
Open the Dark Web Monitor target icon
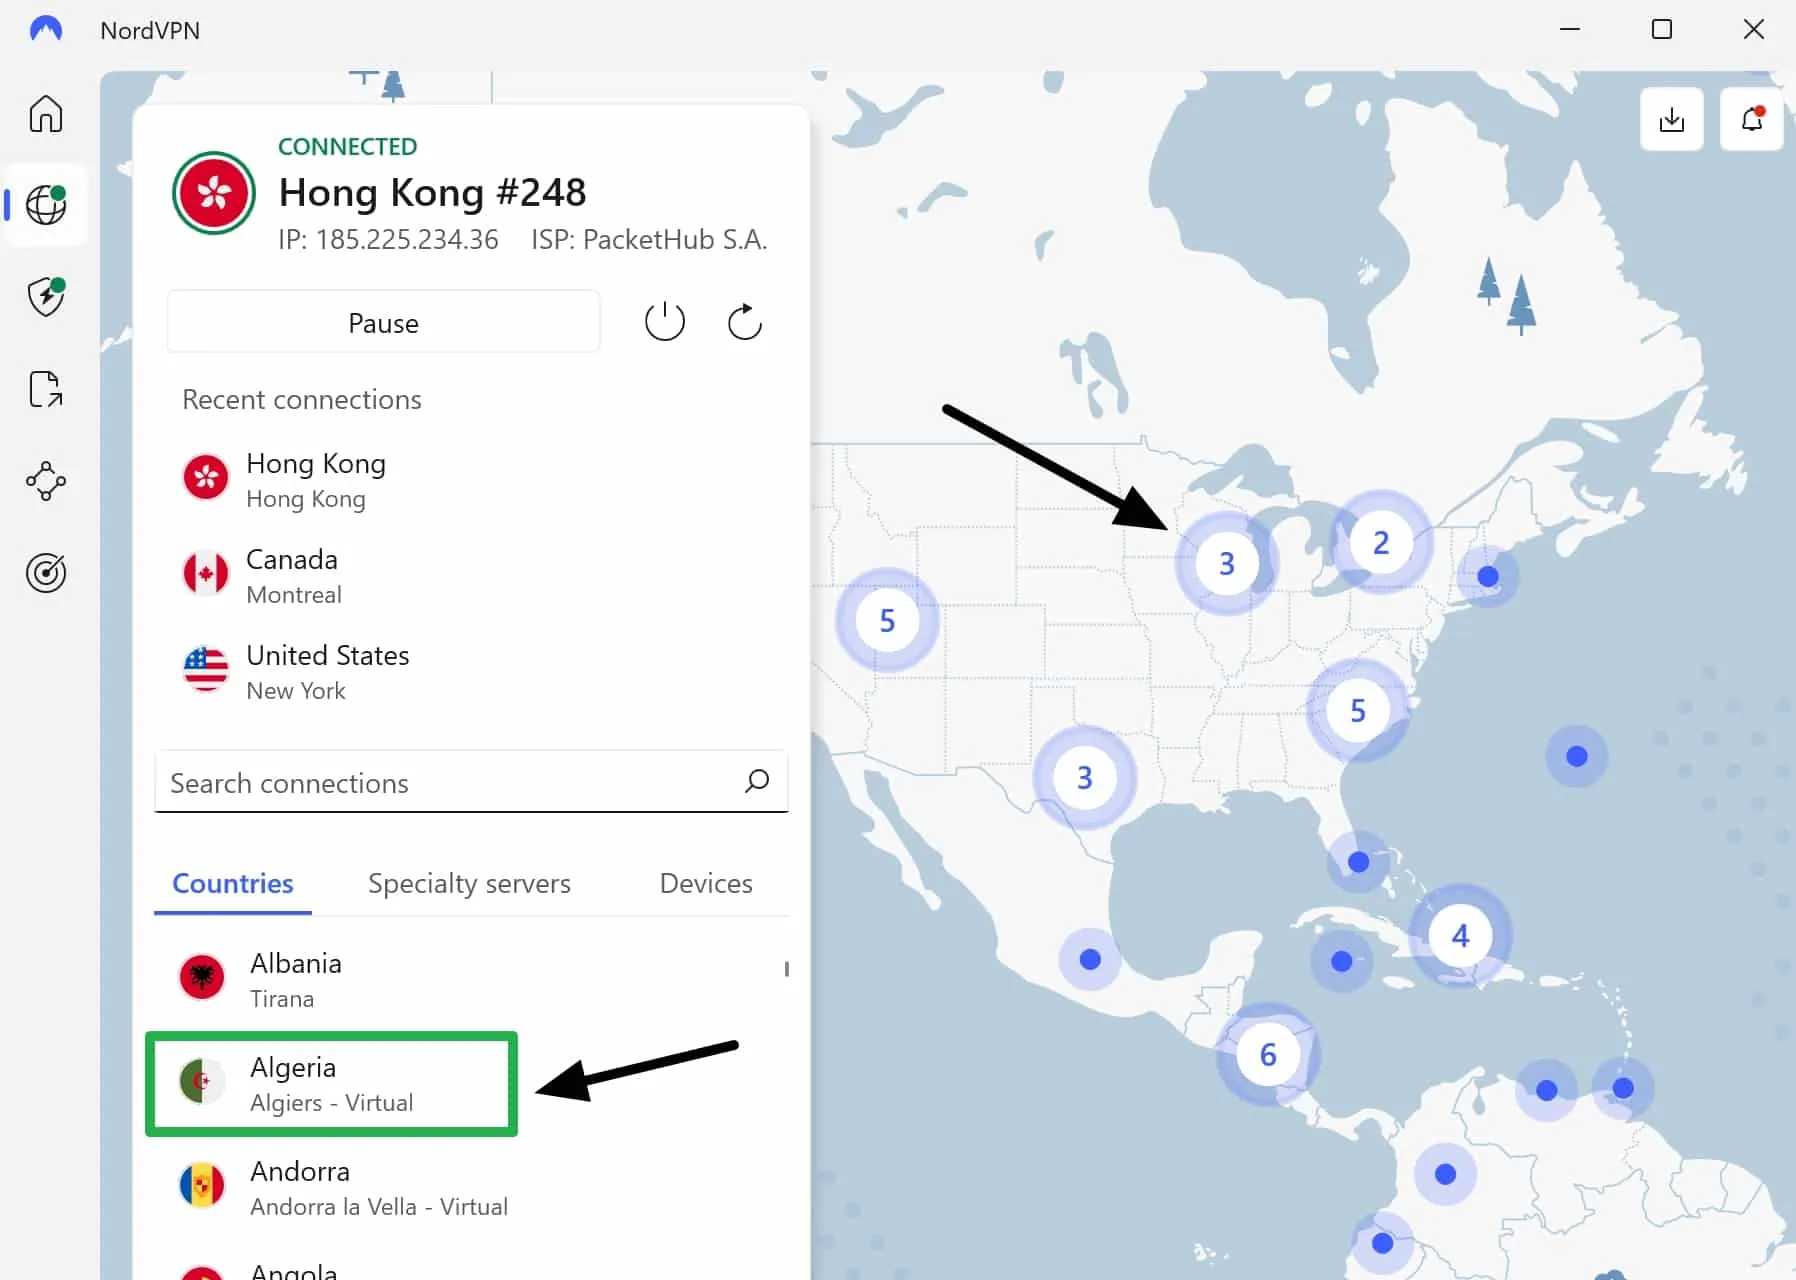coord(46,573)
